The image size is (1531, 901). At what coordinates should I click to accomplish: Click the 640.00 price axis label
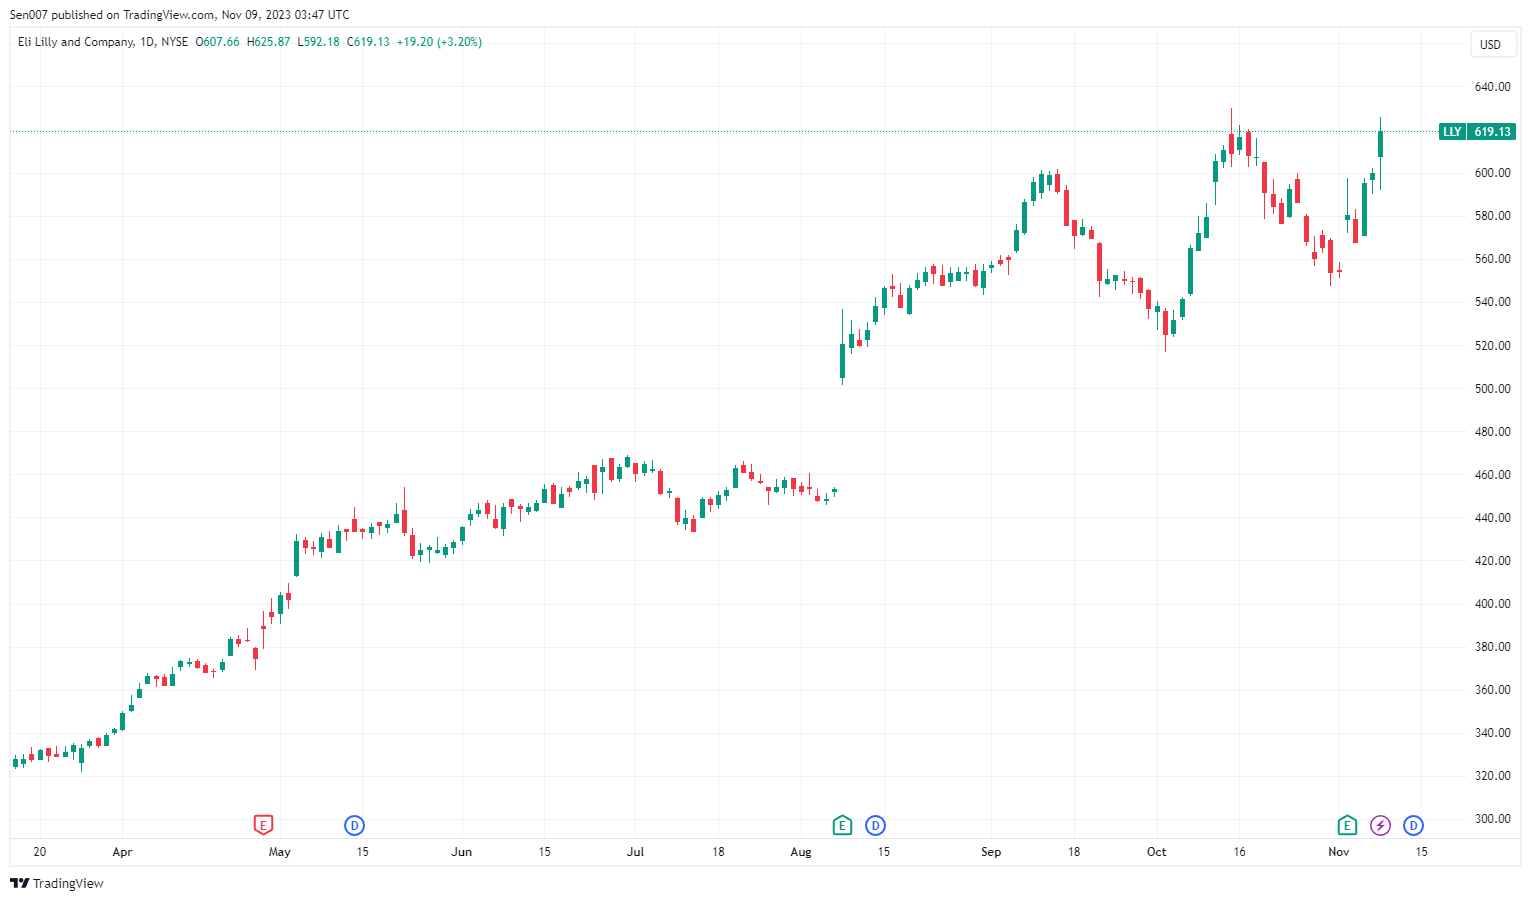tap(1492, 87)
